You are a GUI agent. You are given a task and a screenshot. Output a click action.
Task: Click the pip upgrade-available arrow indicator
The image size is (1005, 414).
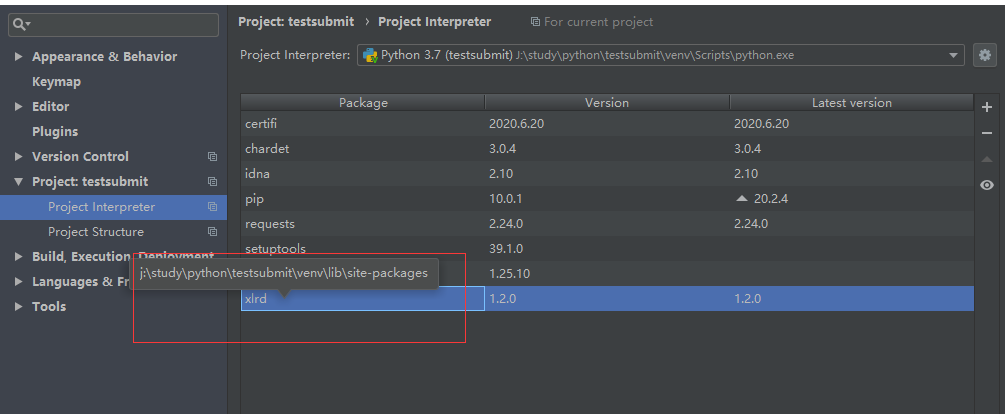click(741, 198)
